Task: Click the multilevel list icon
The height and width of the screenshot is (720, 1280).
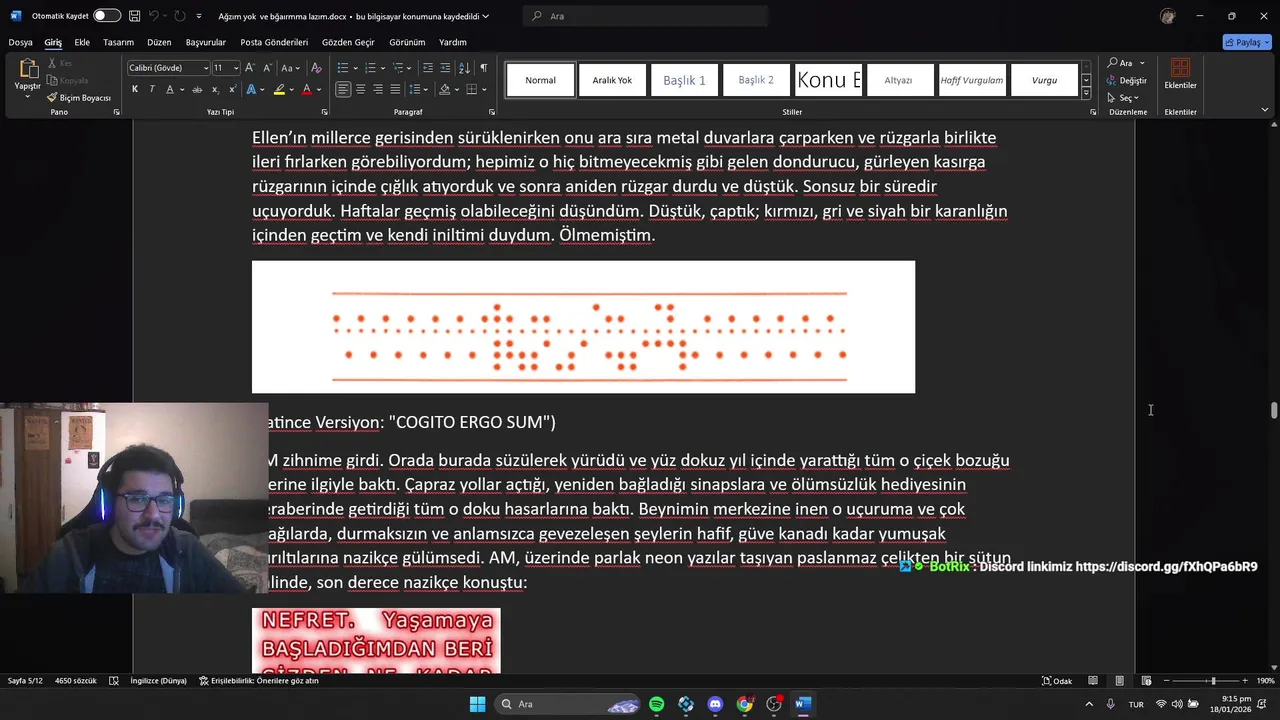Action: coord(397,68)
